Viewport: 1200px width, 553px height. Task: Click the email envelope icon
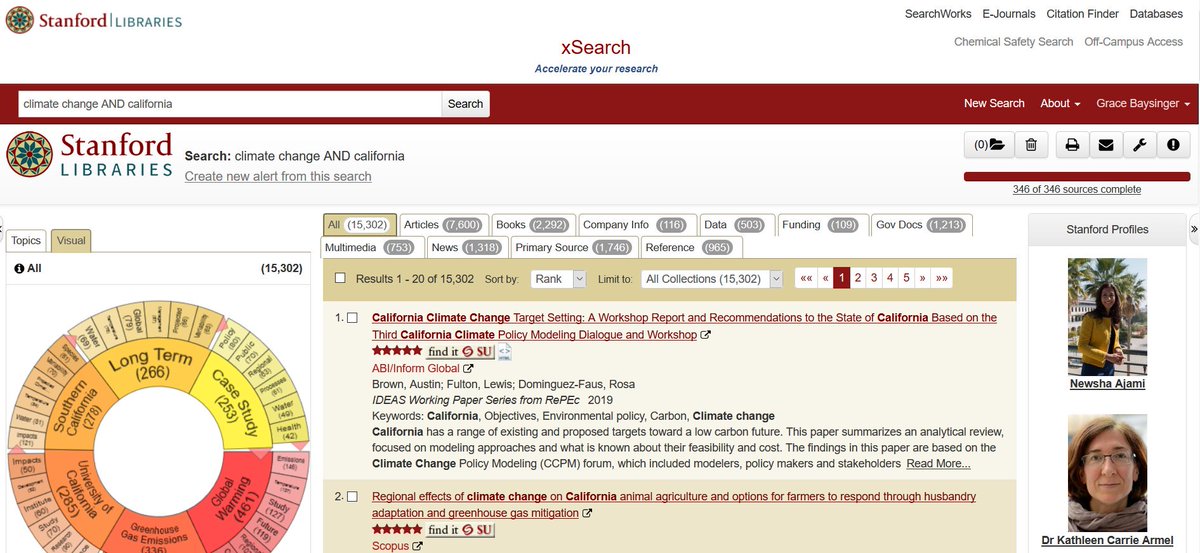[1106, 145]
